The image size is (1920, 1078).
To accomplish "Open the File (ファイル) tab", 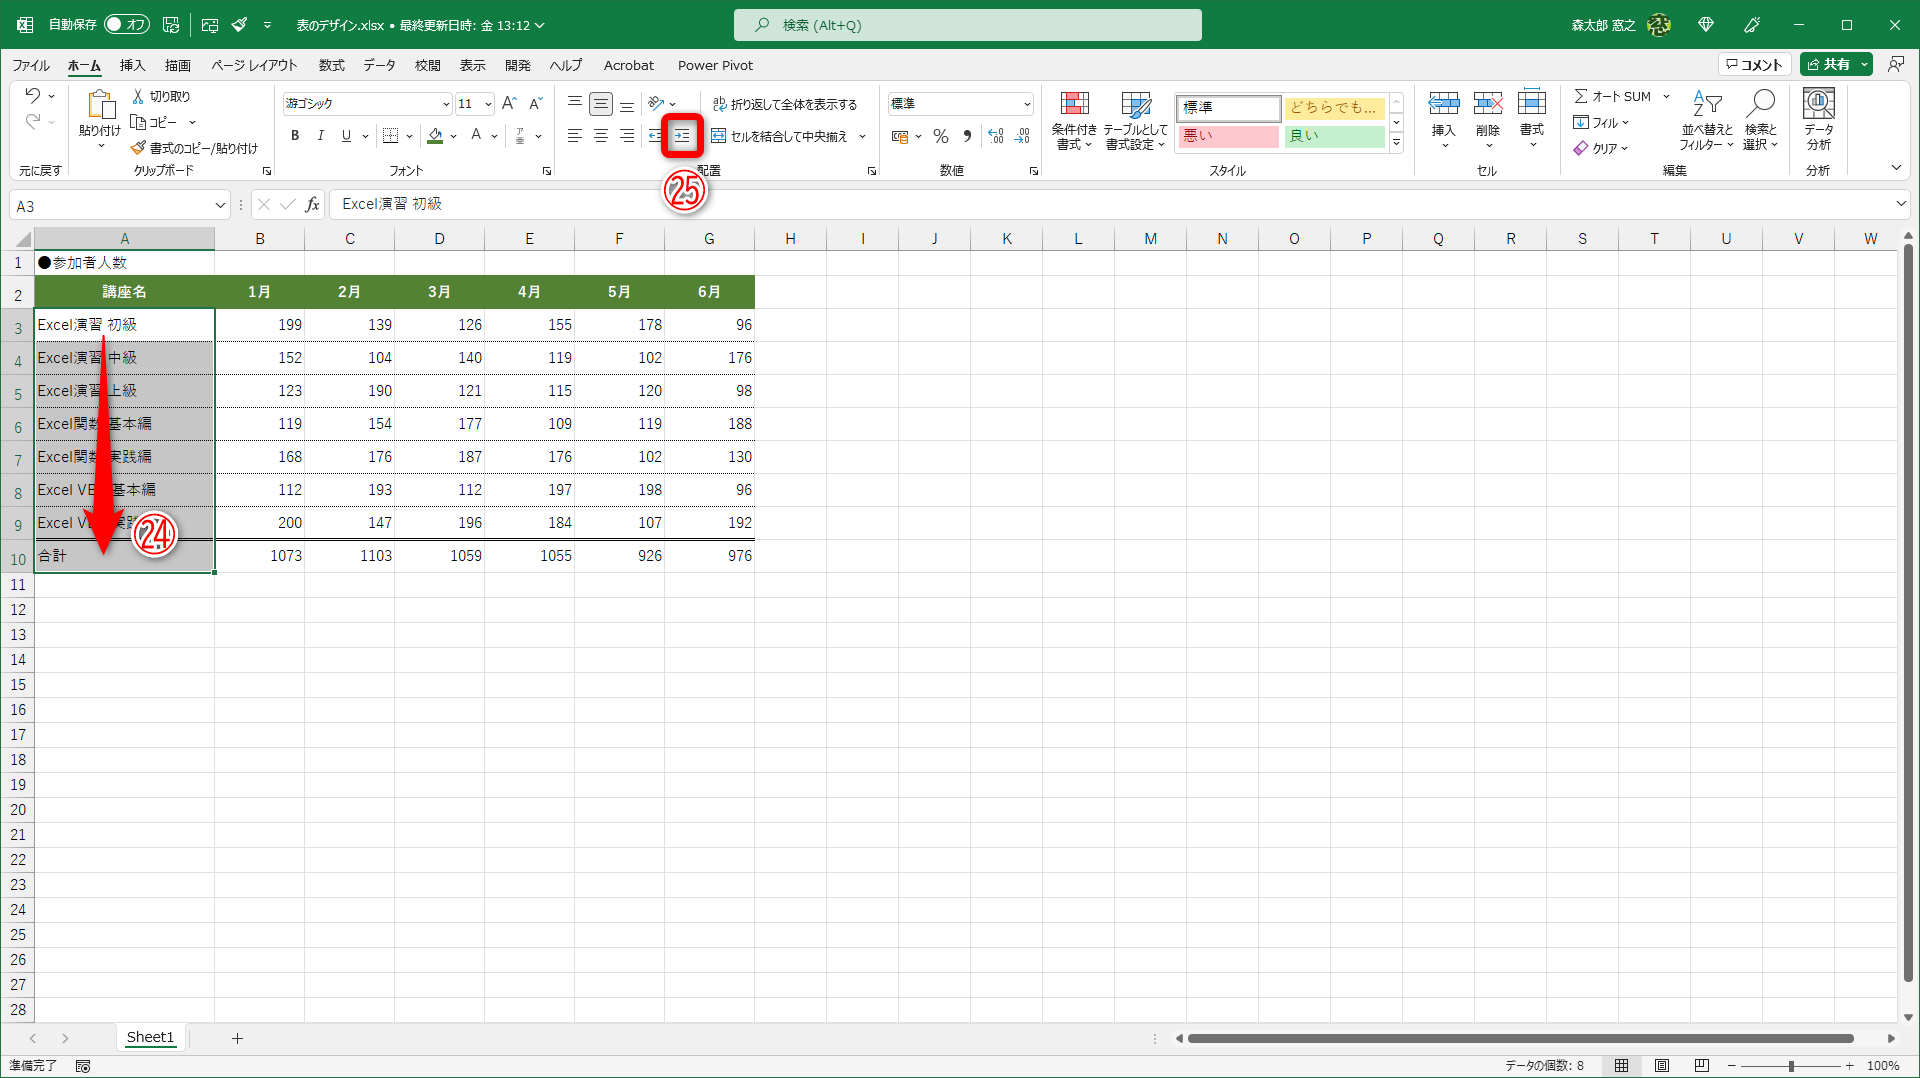I will [31, 66].
